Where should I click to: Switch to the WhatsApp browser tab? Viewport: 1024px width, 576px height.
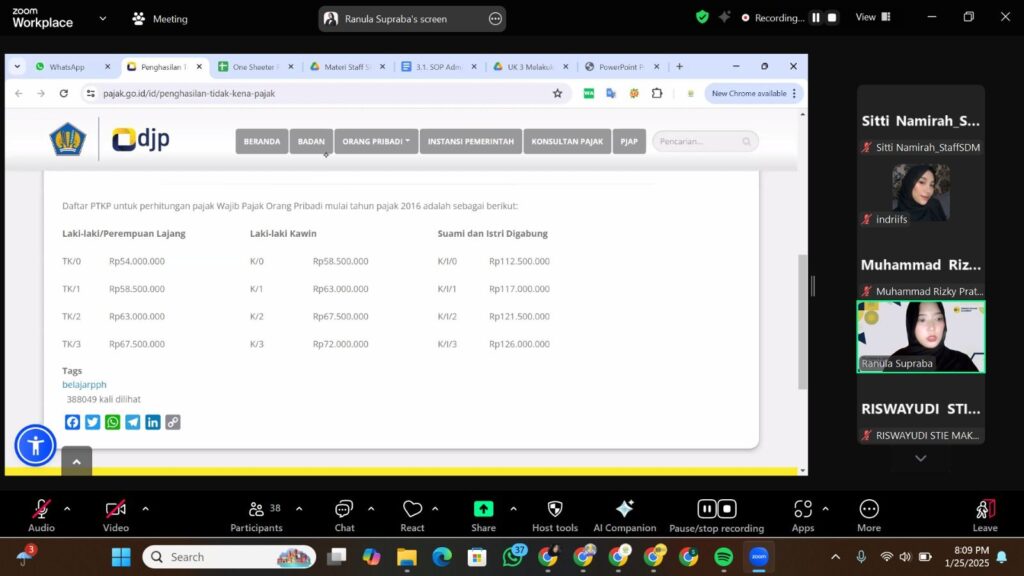click(67, 67)
